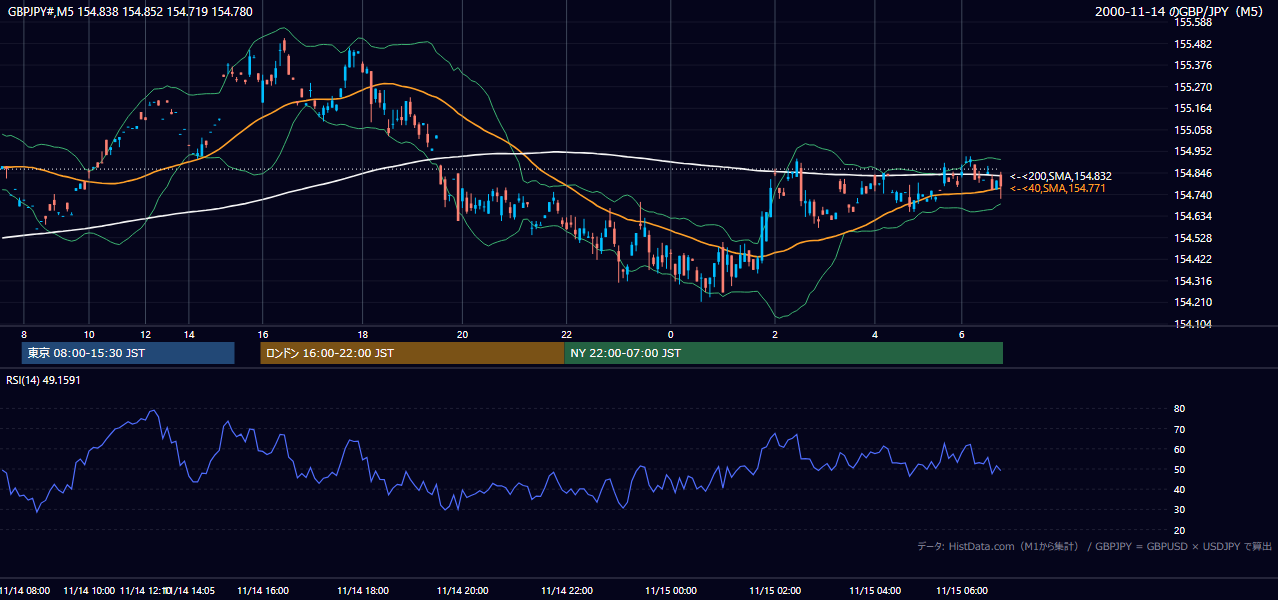The image size is (1278, 600).
Task: Click the 11/14 16:00 bottom time label
Action: point(263,591)
